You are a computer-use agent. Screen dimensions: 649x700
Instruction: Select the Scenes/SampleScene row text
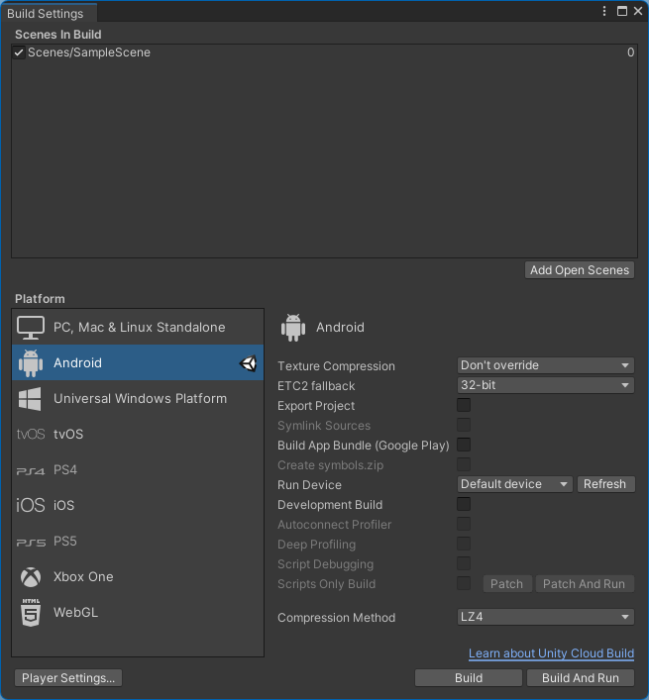89,53
